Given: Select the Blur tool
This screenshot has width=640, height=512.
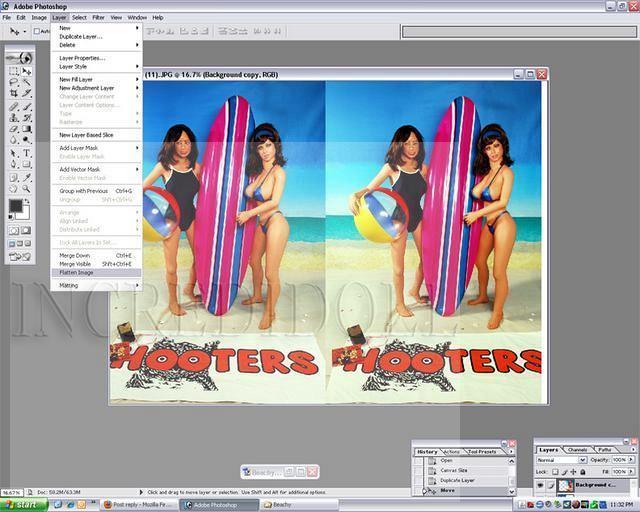Looking at the screenshot, I should click(x=14, y=140).
